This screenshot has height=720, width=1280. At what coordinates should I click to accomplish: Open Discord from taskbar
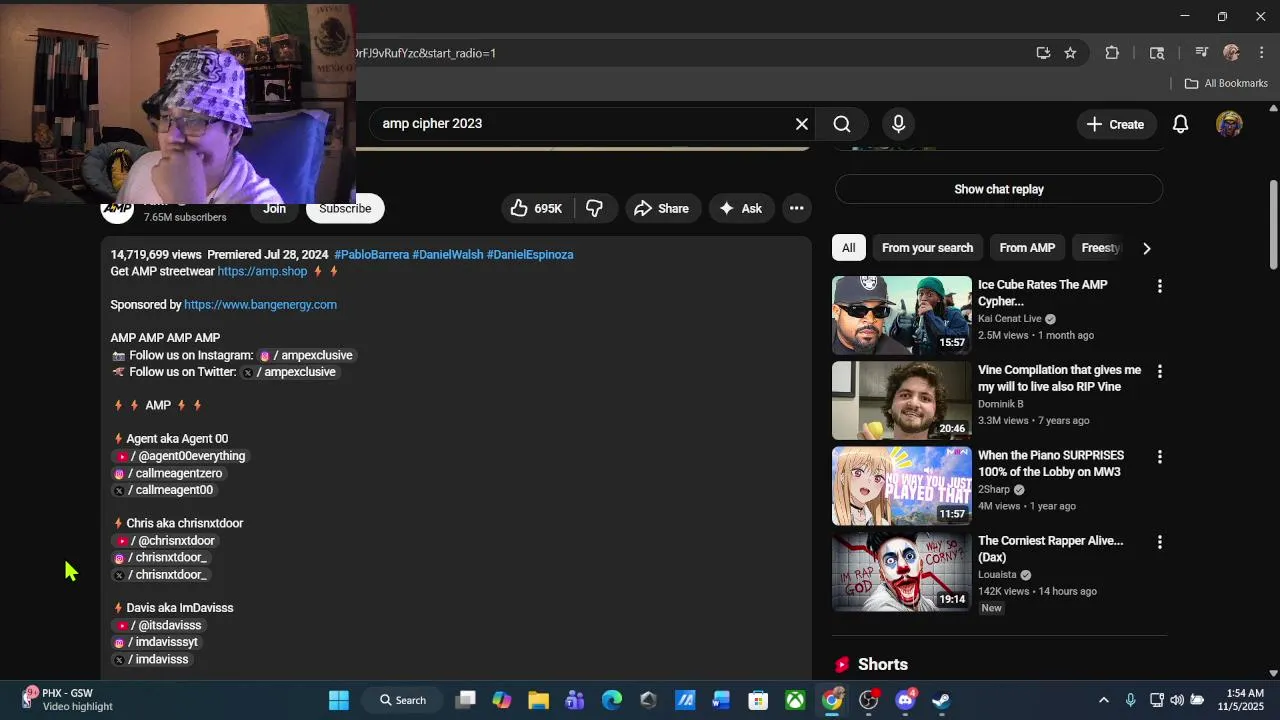click(905, 700)
